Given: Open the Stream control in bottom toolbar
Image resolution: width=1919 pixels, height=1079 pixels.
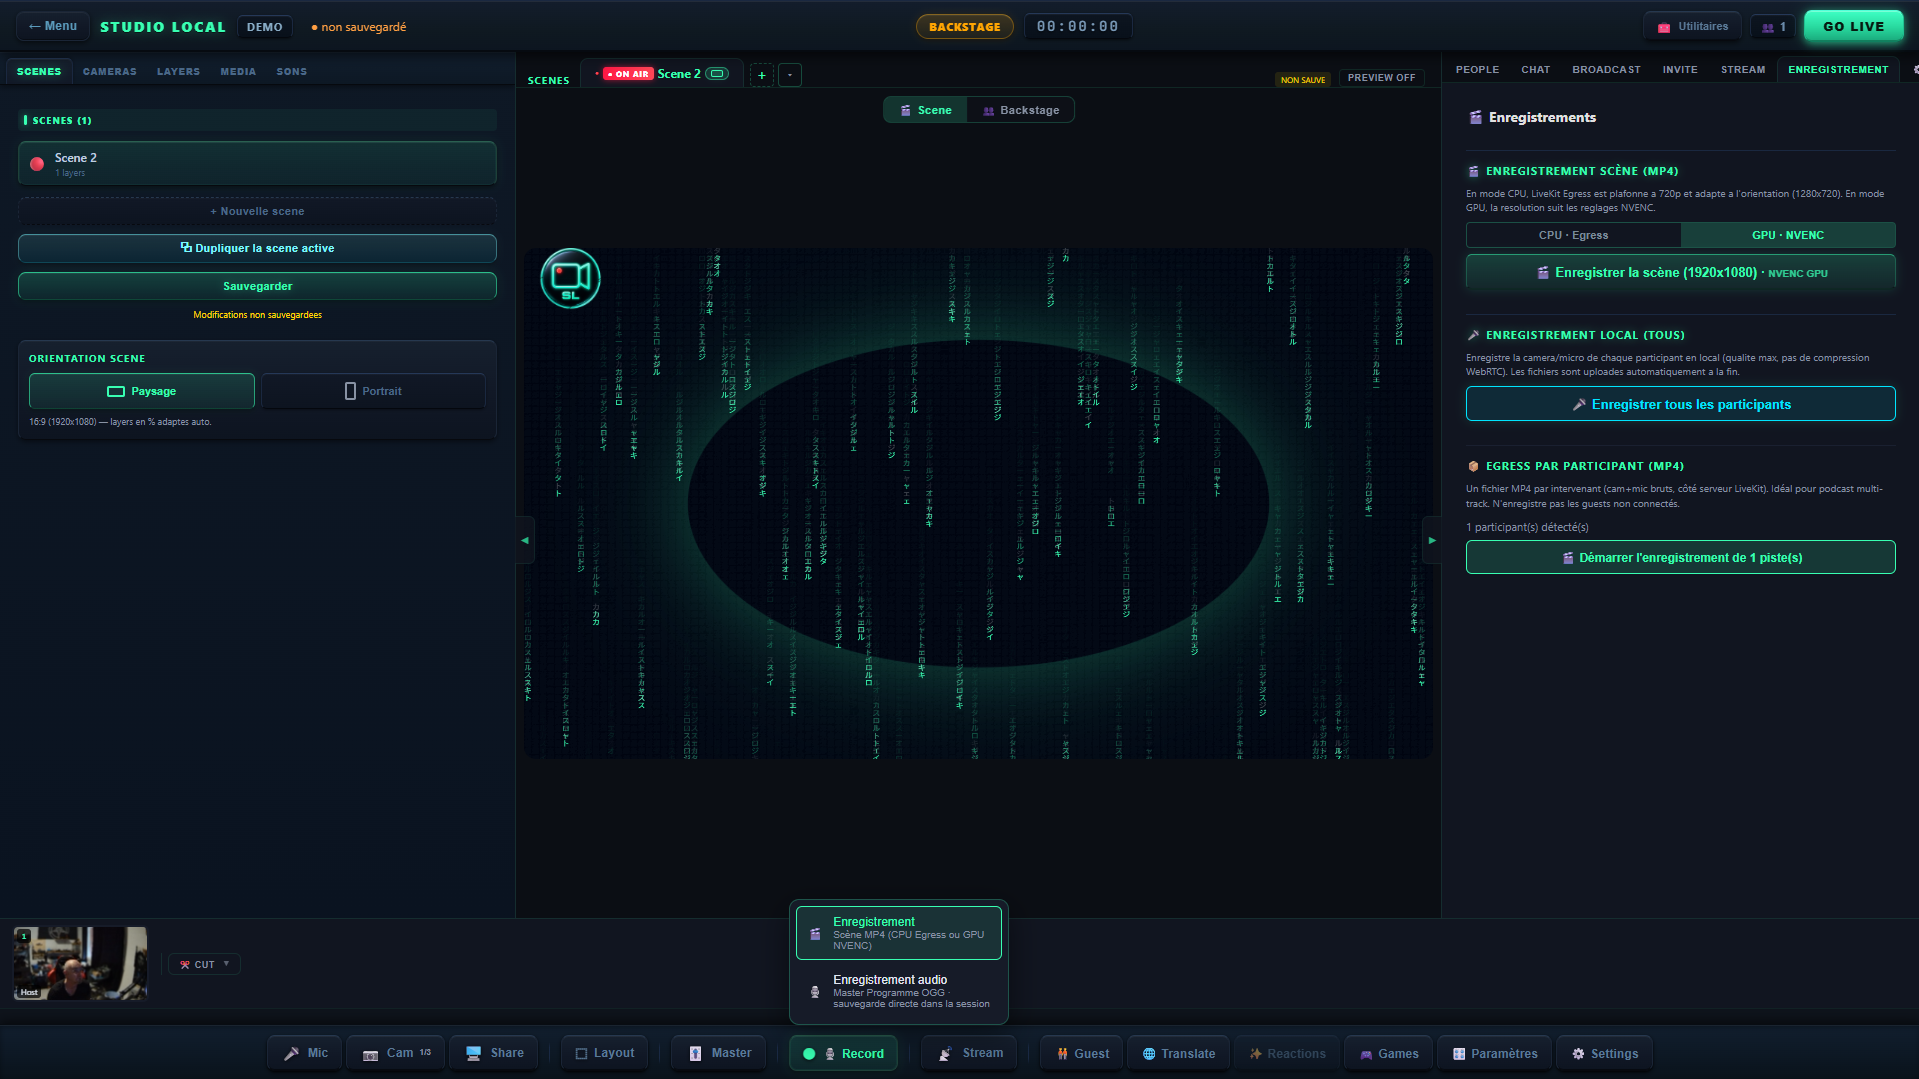Looking at the screenshot, I should 970,1053.
